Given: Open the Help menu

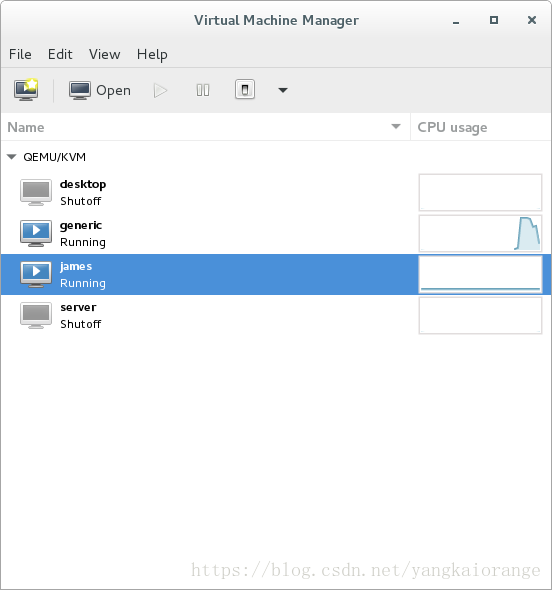Looking at the screenshot, I should 152,55.
